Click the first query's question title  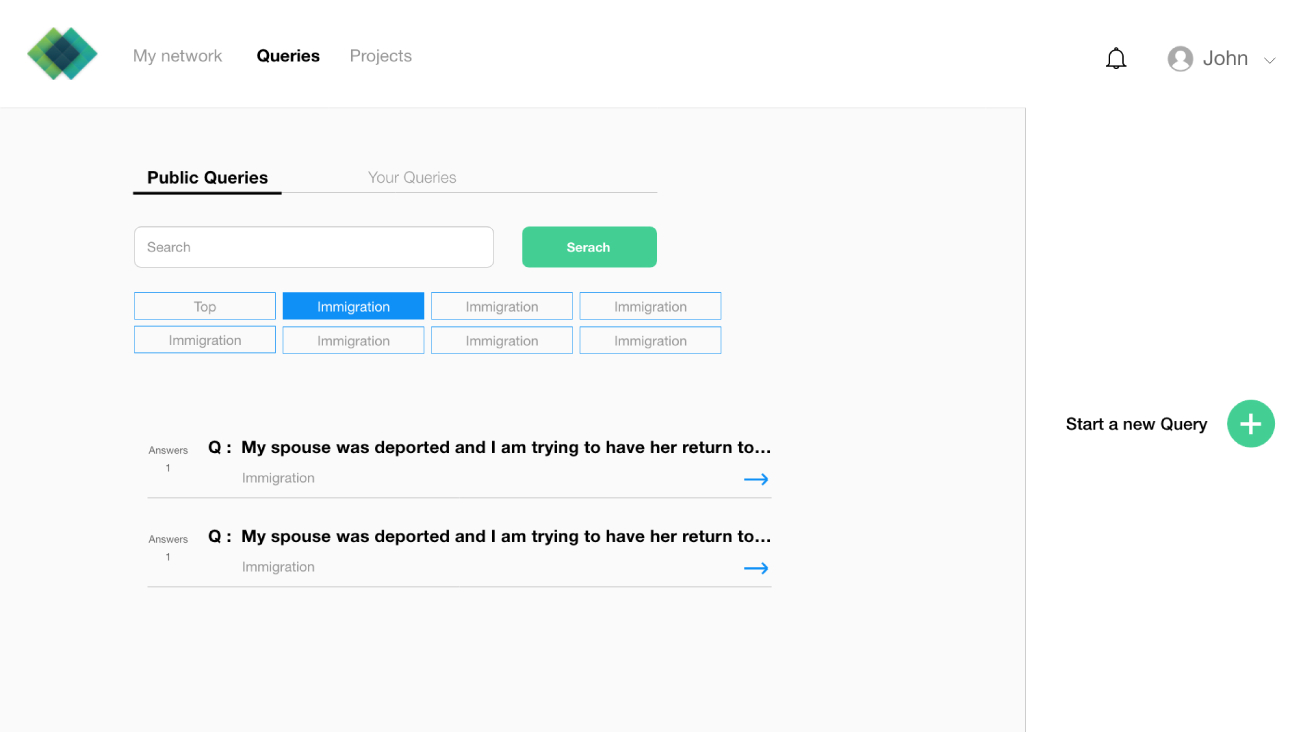[506, 447]
